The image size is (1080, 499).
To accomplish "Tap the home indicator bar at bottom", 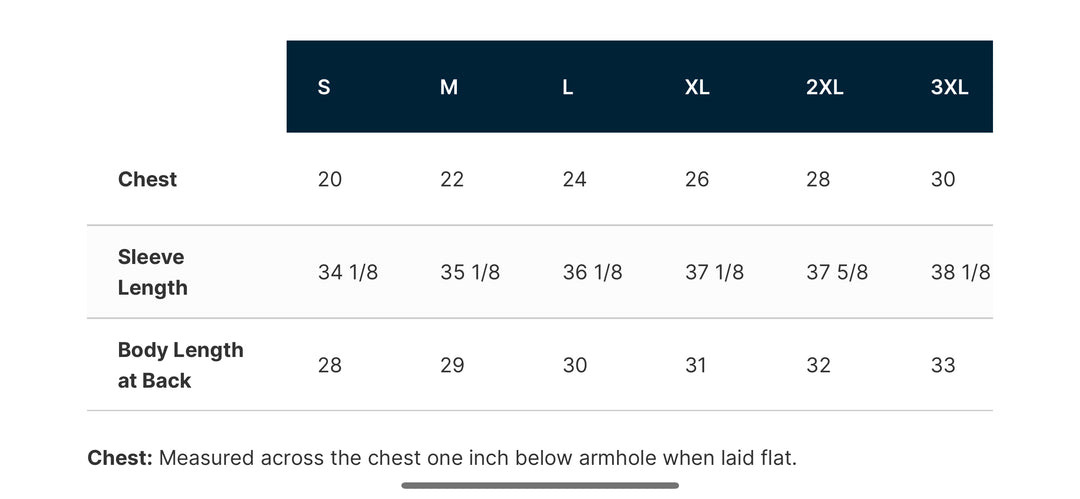I will click(540, 486).
